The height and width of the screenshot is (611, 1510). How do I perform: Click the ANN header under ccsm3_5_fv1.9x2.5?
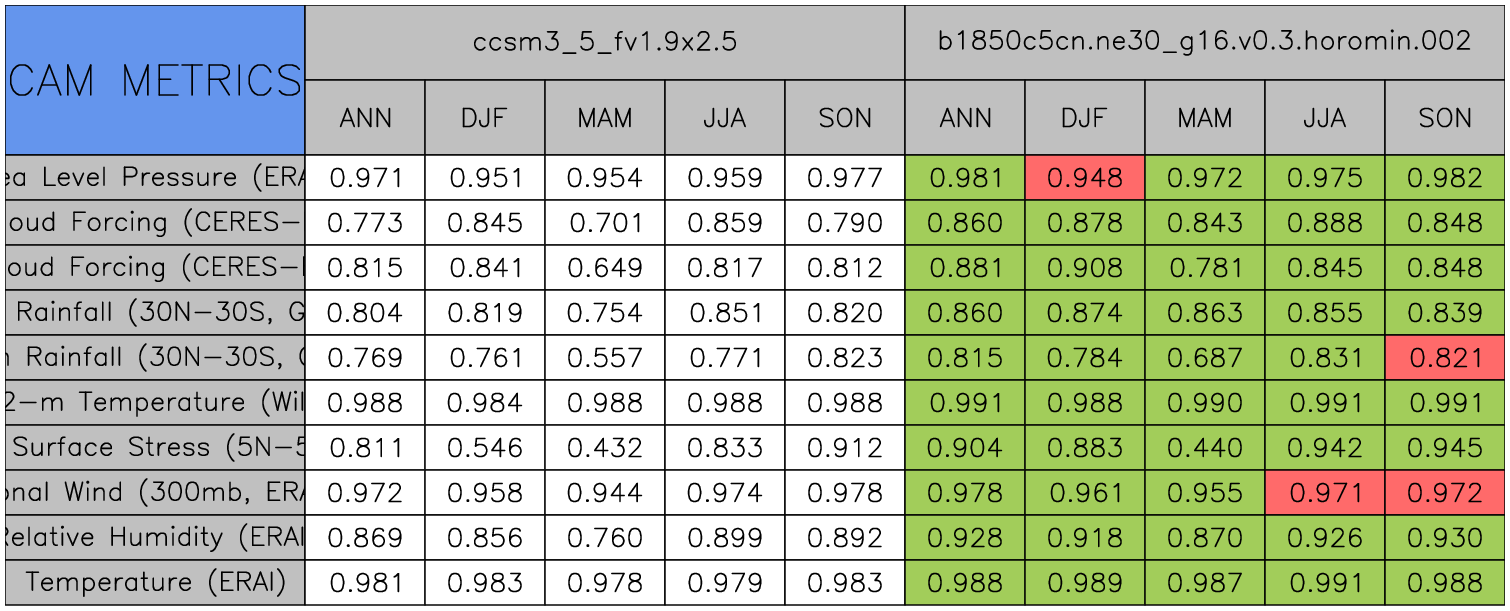tap(365, 118)
